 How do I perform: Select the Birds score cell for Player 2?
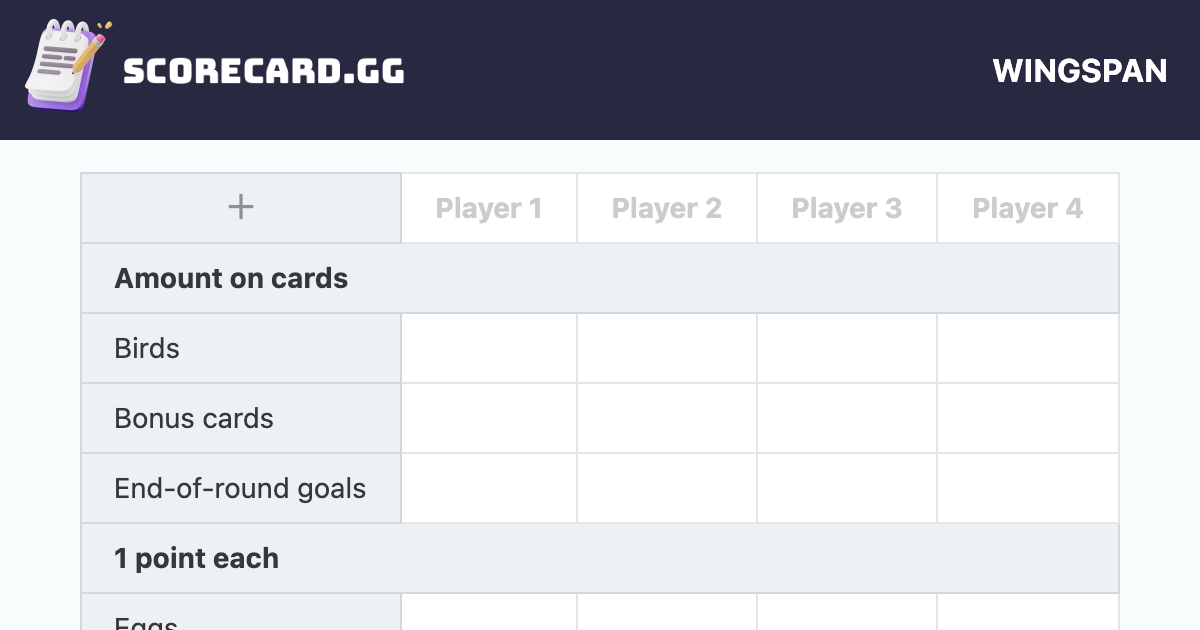point(667,348)
